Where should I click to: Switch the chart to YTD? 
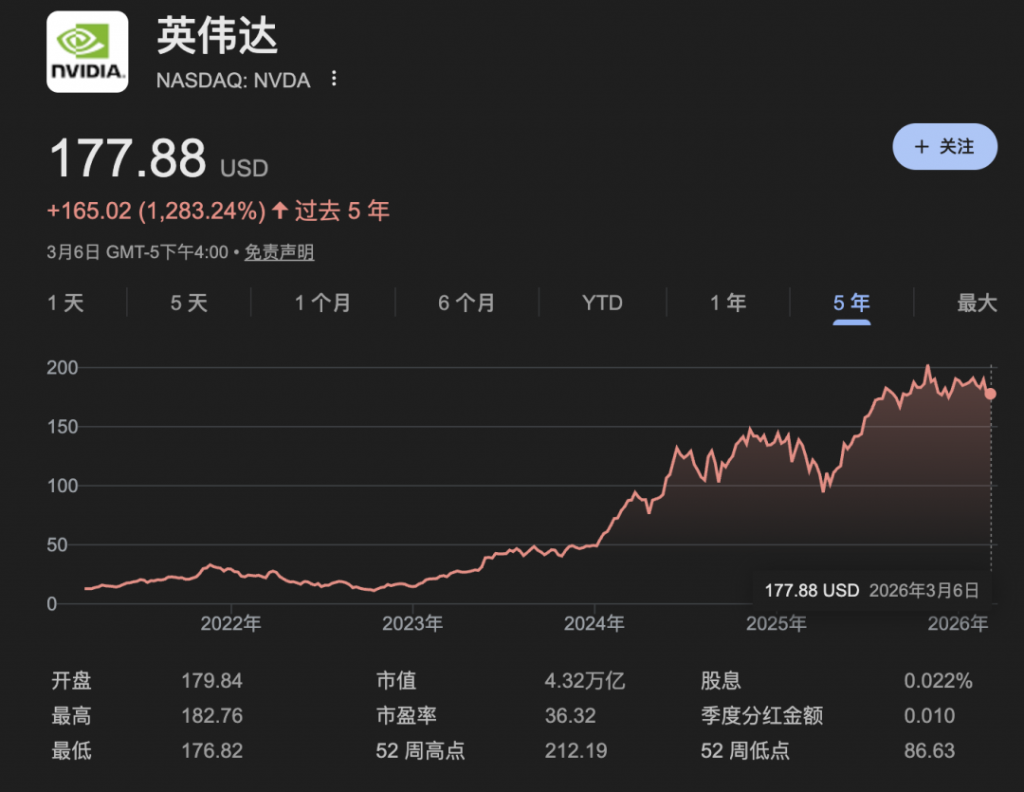(x=602, y=303)
